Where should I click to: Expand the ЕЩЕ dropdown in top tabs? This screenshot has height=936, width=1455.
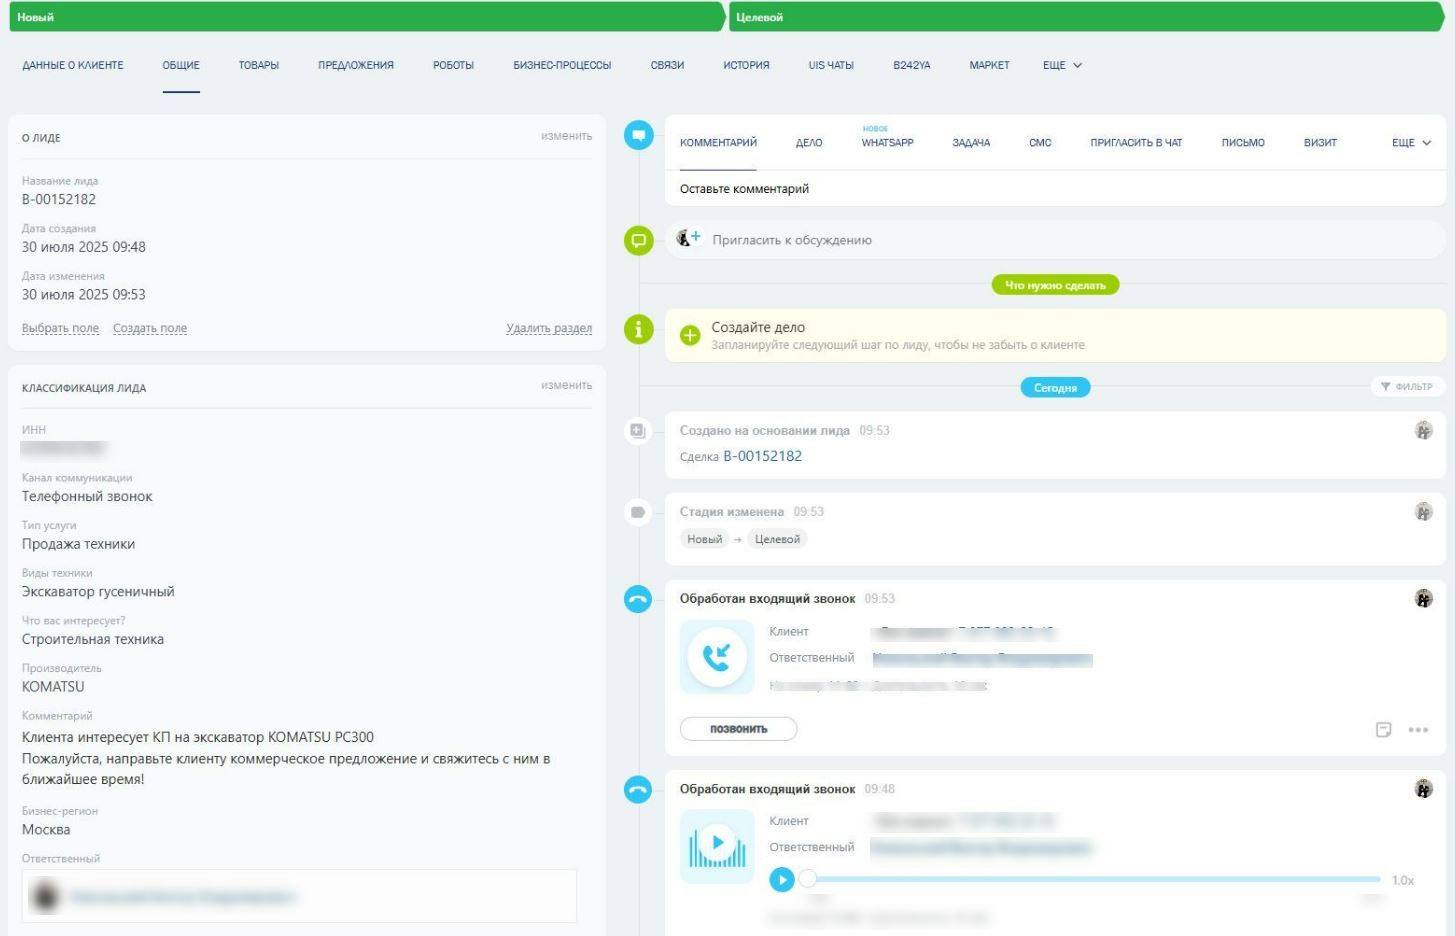tap(1062, 65)
